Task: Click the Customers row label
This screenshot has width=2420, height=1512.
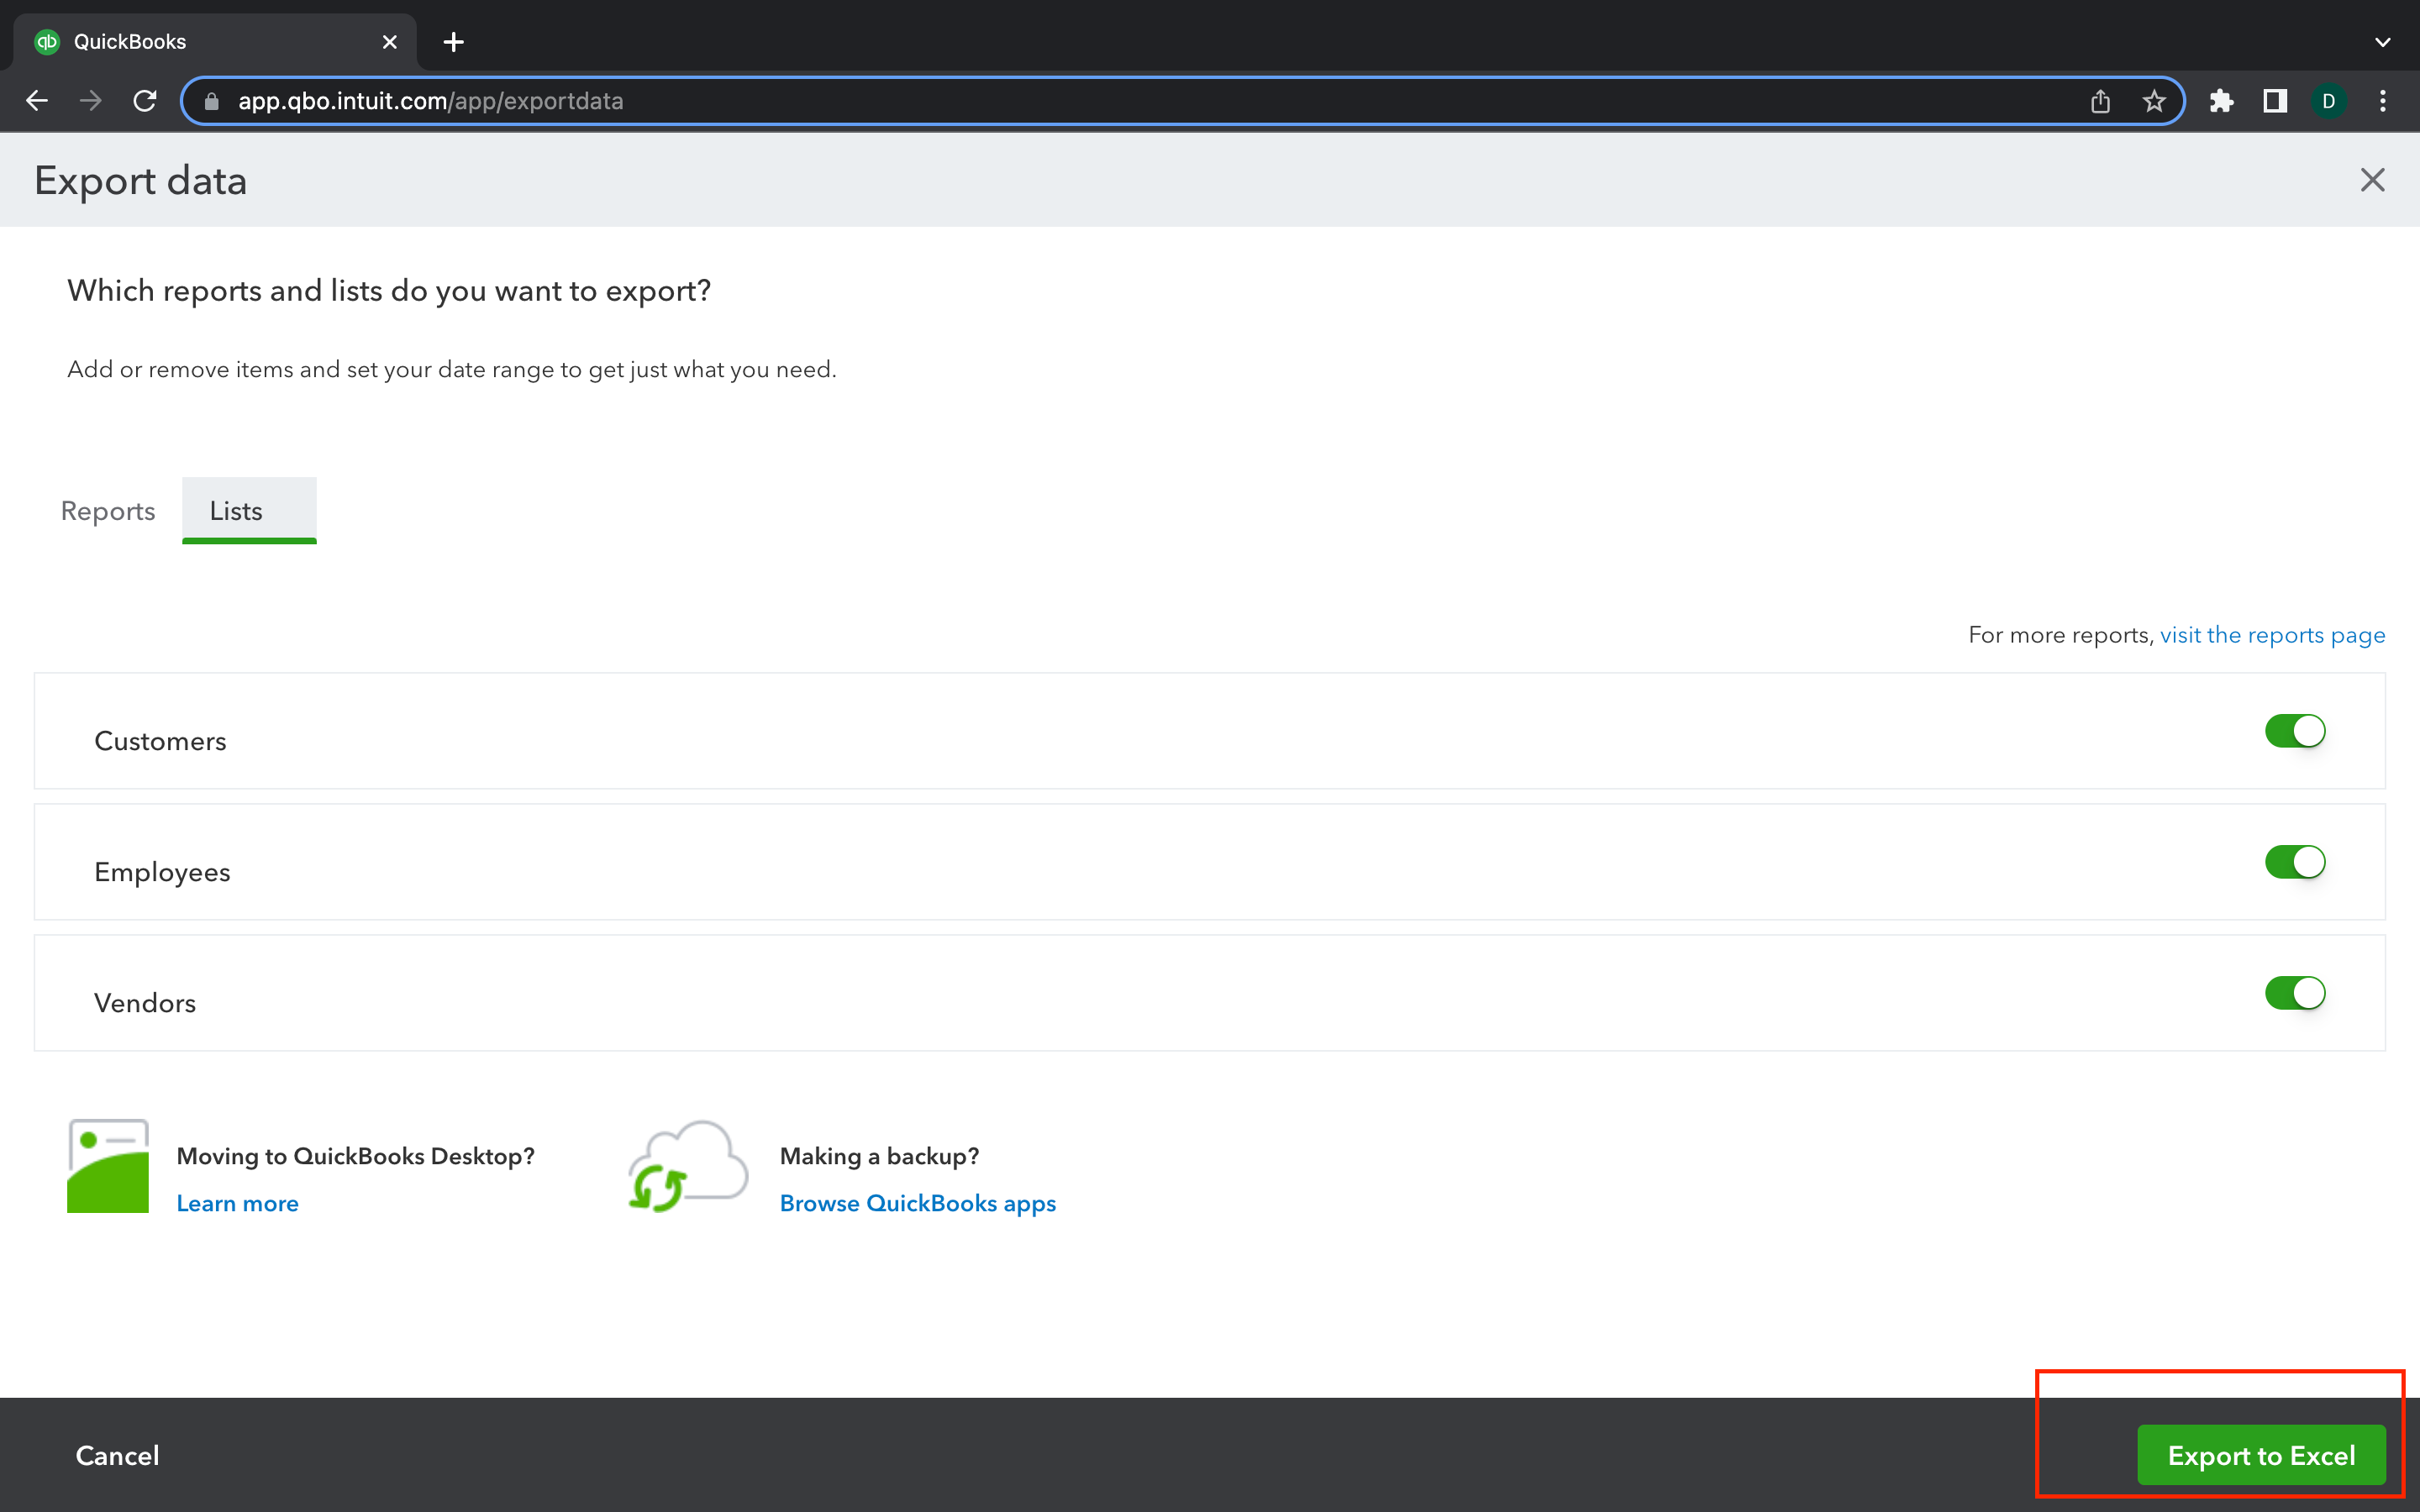Action: (x=160, y=741)
